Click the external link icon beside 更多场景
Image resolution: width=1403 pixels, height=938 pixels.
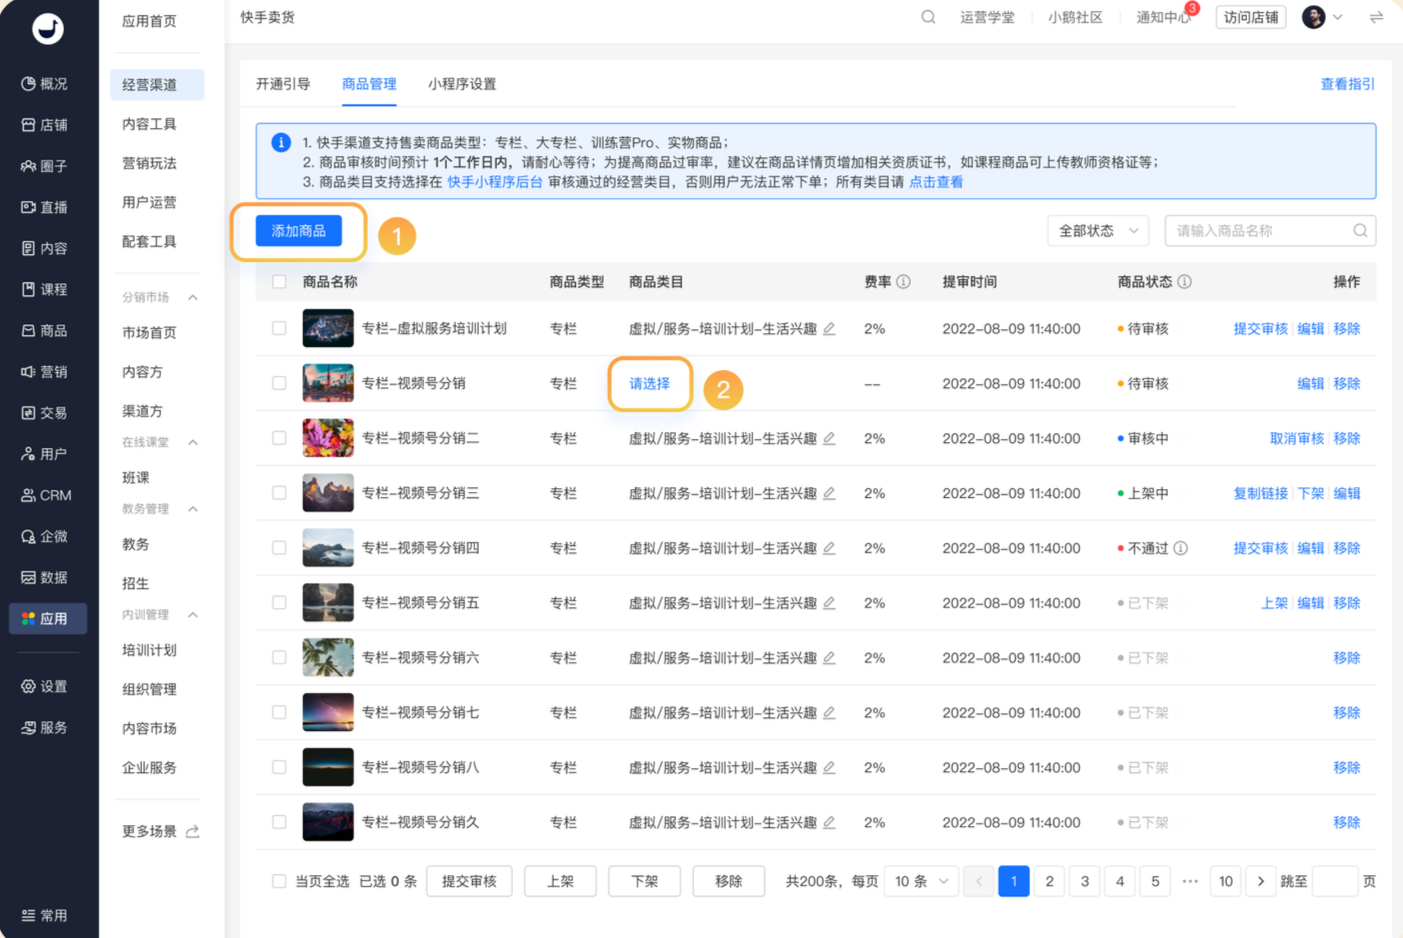193,831
